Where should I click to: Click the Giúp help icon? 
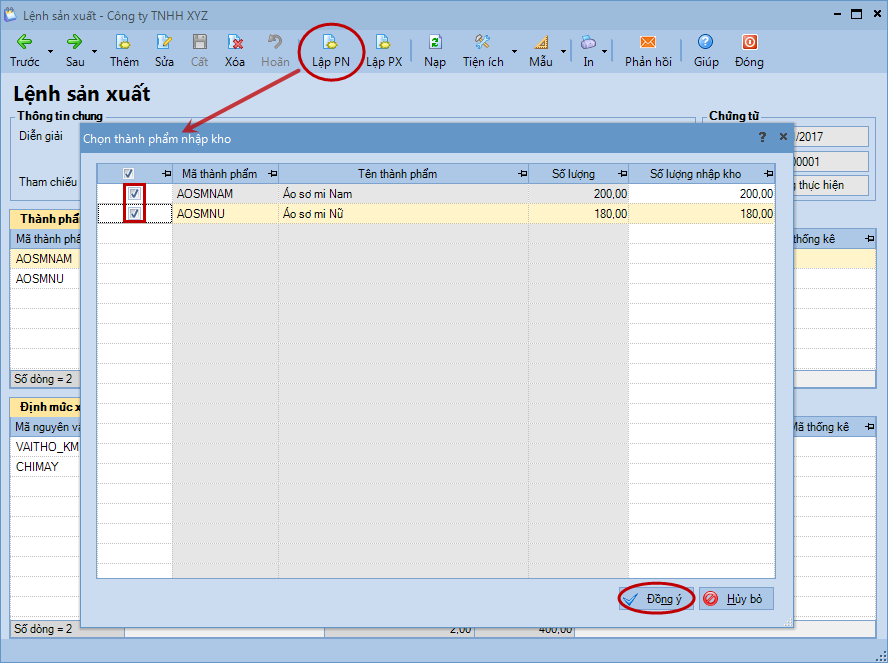(706, 43)
